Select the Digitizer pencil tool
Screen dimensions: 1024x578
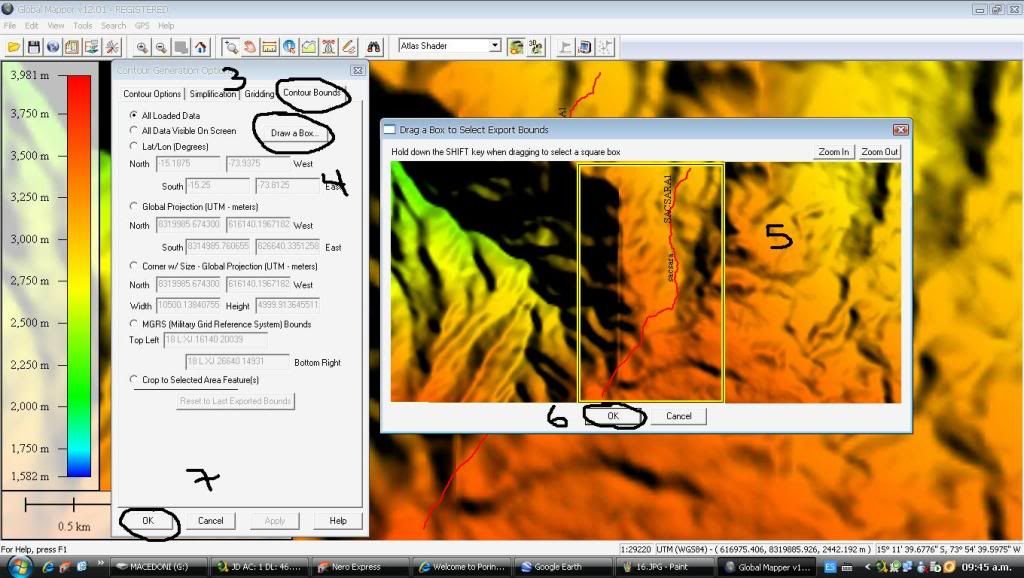(x=349, y=47)
